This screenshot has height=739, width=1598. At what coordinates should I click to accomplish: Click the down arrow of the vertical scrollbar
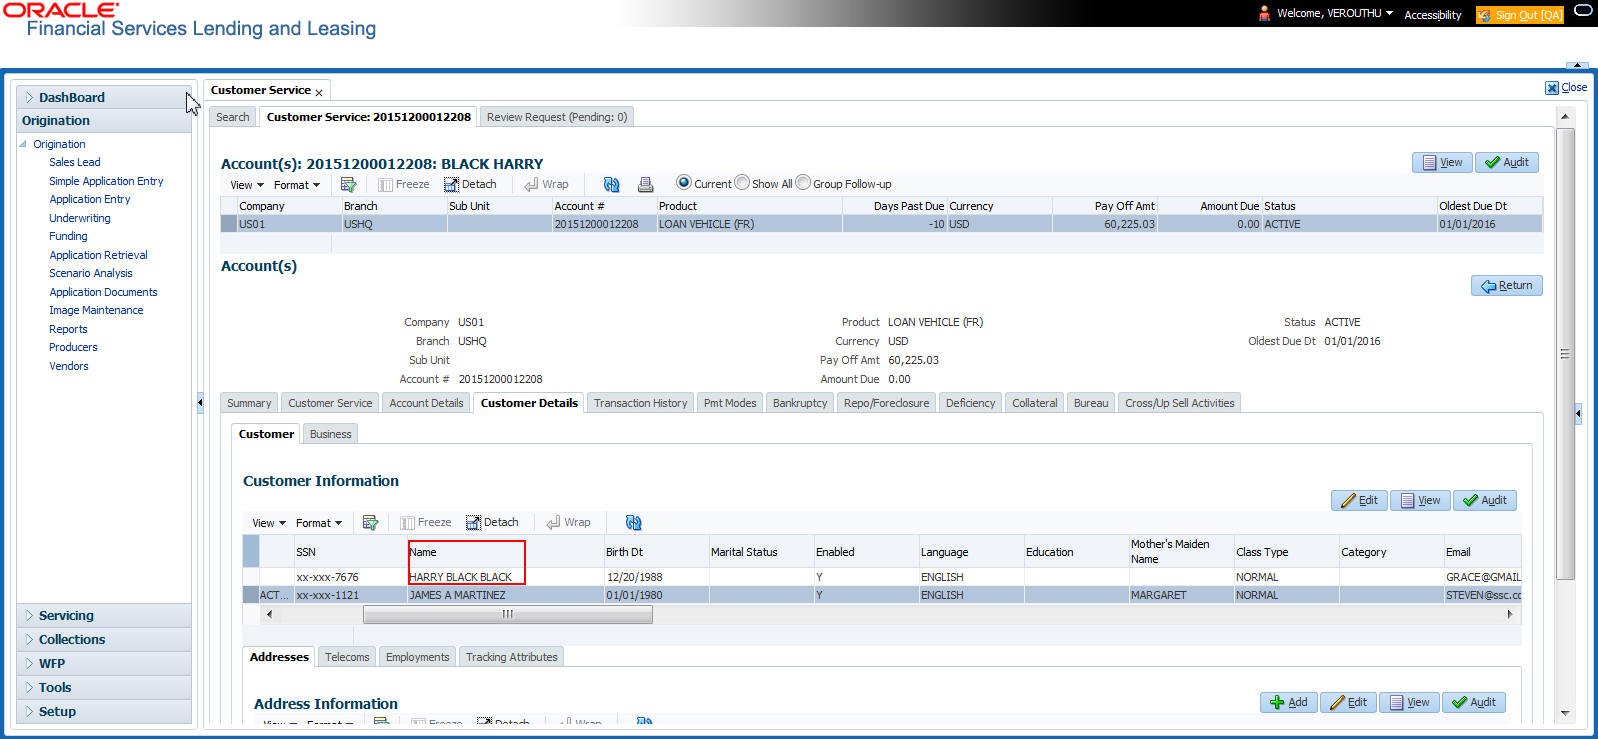pyautogui.click(x=1565, y=713)
